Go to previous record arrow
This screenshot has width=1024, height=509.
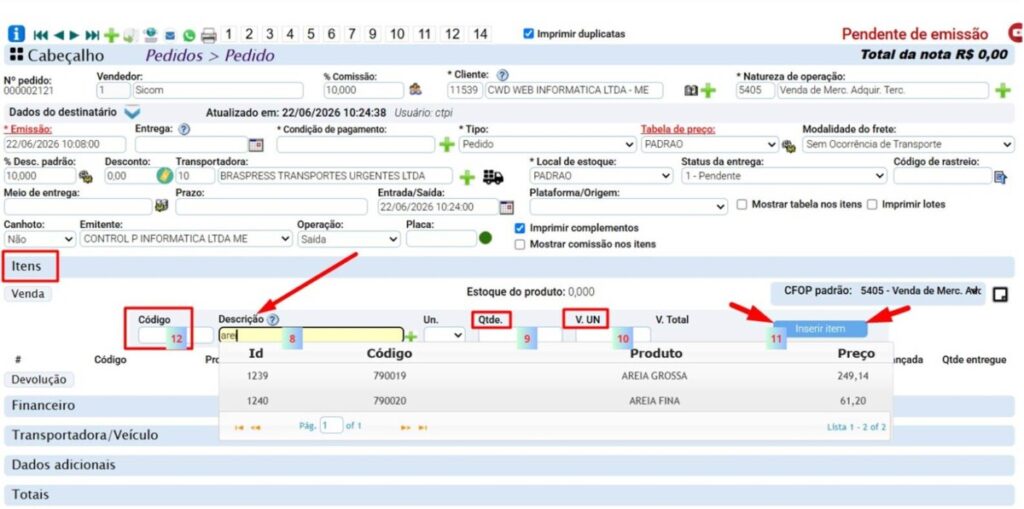59,35
